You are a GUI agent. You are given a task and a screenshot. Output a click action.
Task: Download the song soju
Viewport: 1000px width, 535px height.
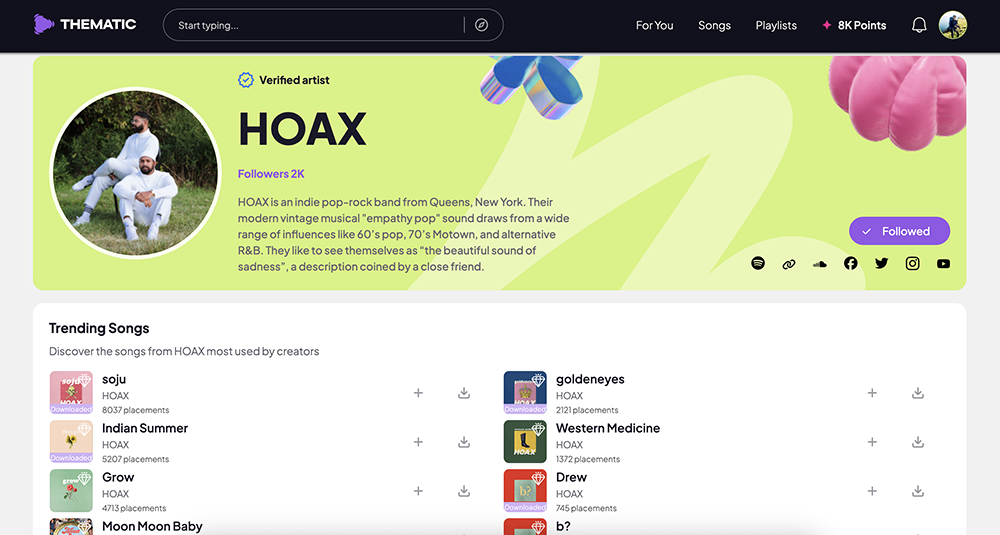click(464, 393)
